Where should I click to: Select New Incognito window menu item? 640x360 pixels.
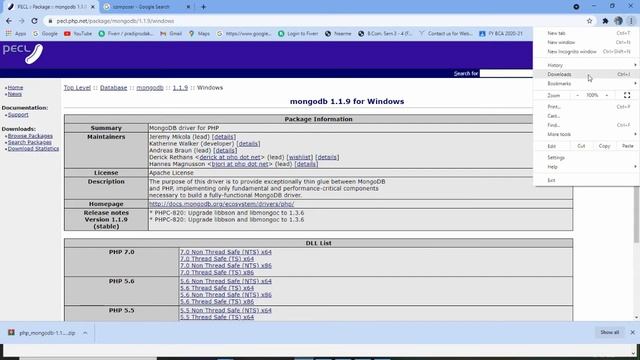click(587, 52)
